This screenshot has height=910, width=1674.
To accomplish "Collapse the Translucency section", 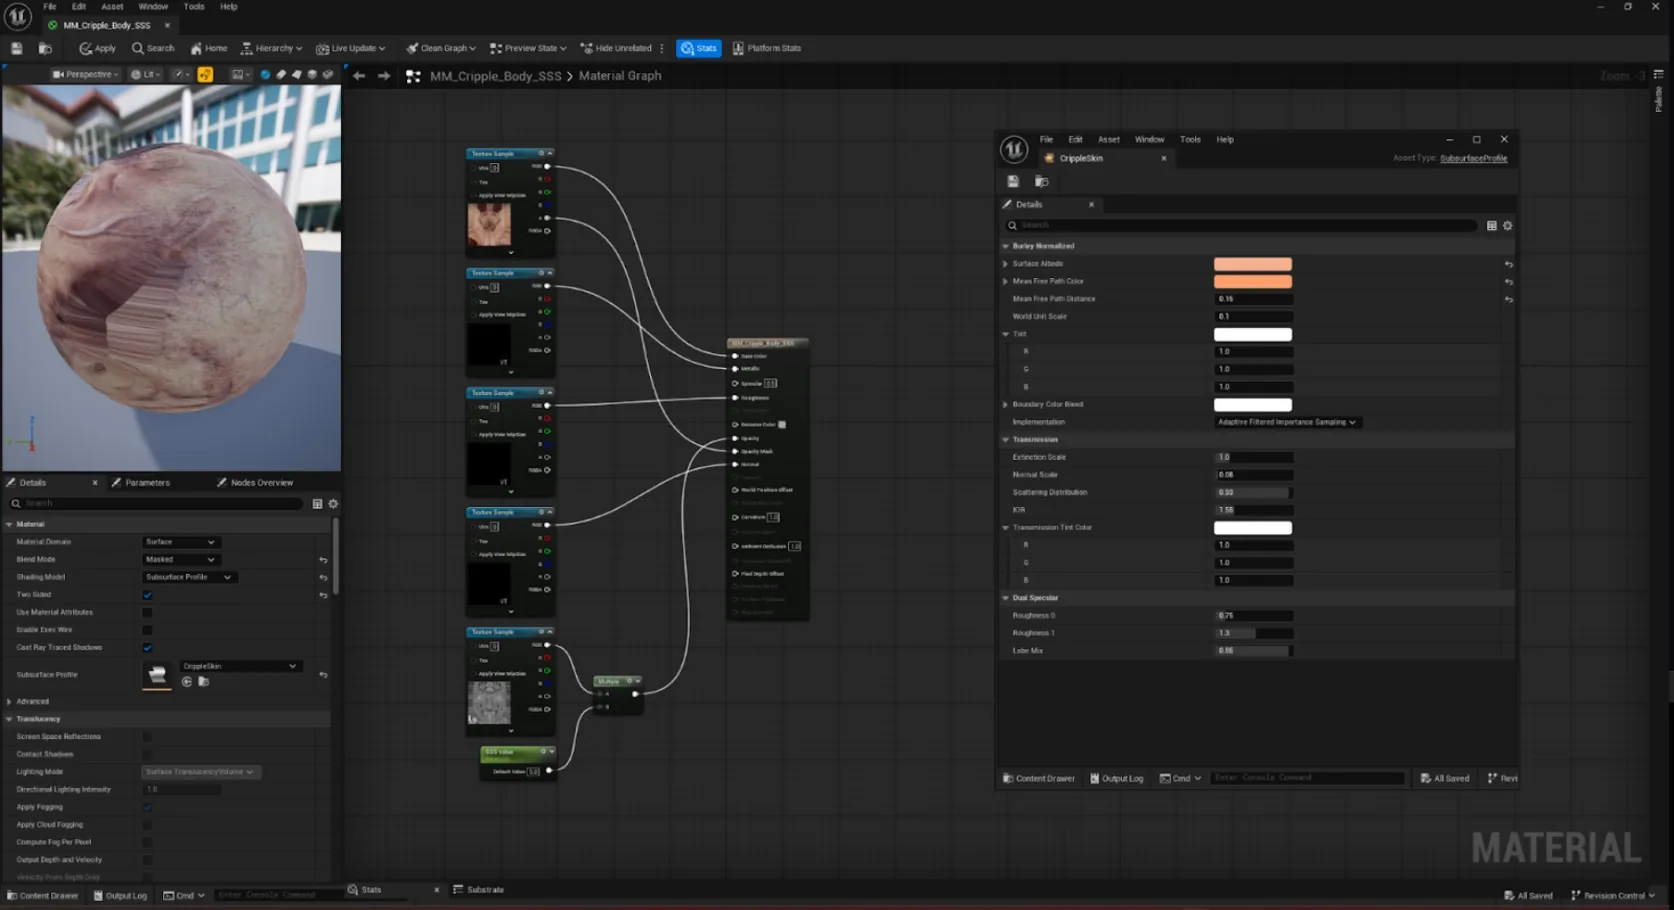I will pos(10,720).
